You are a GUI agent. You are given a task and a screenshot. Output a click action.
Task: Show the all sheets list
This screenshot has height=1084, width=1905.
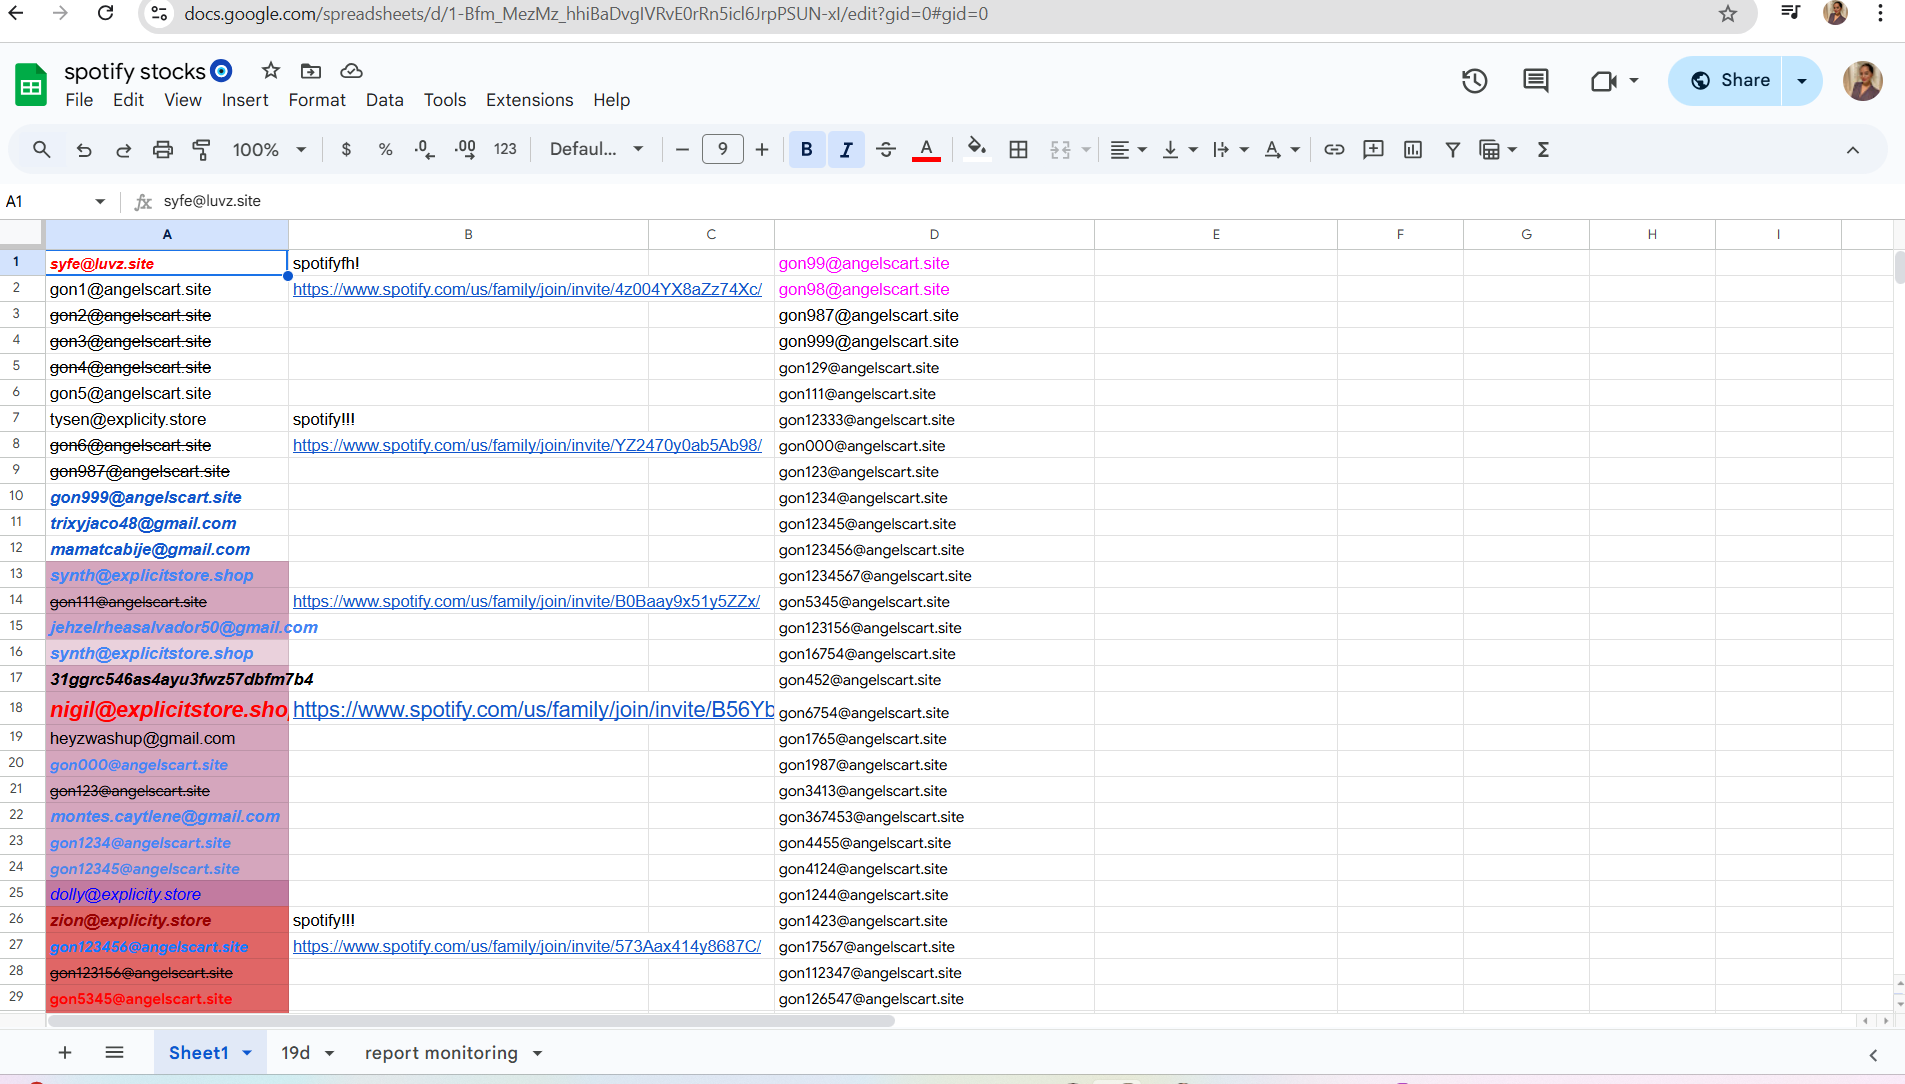114,1053
